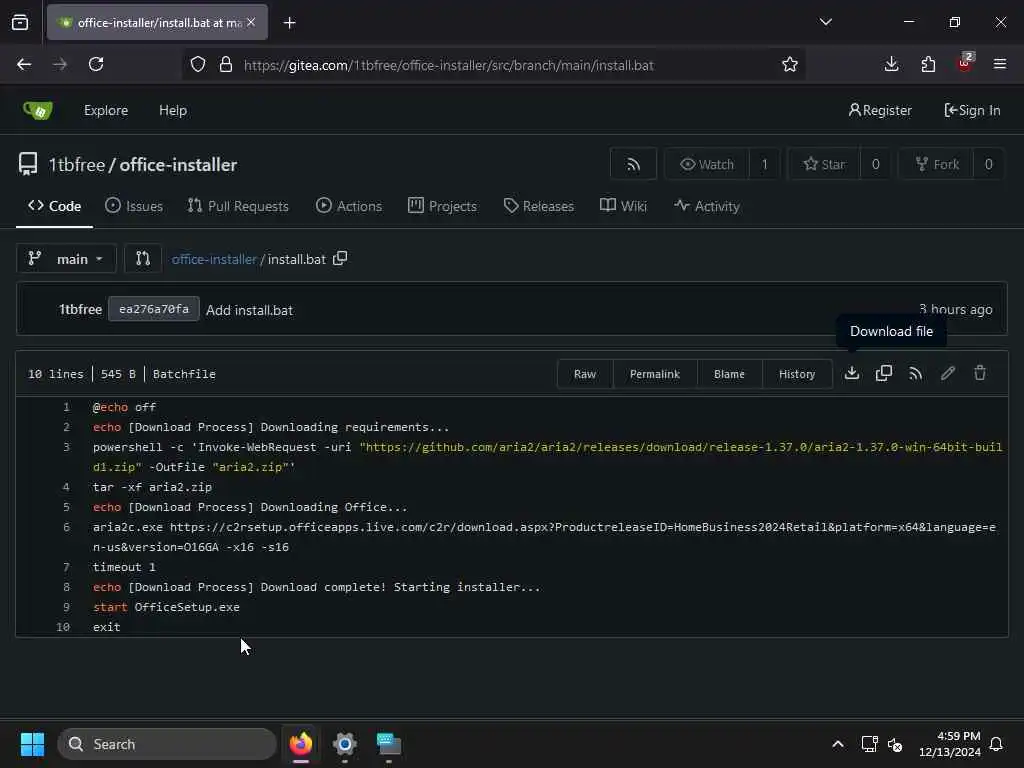Click the Blame button

pos(729,374)
